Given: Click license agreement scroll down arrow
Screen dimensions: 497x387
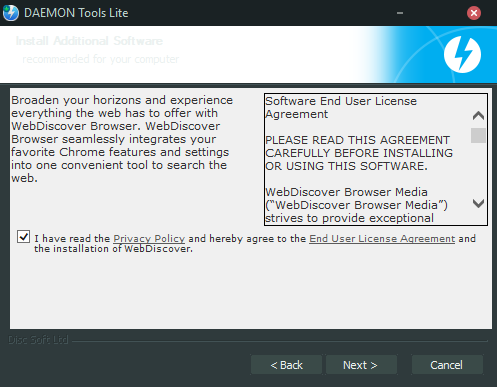Looking at the screenshot, I should point(478,203).
